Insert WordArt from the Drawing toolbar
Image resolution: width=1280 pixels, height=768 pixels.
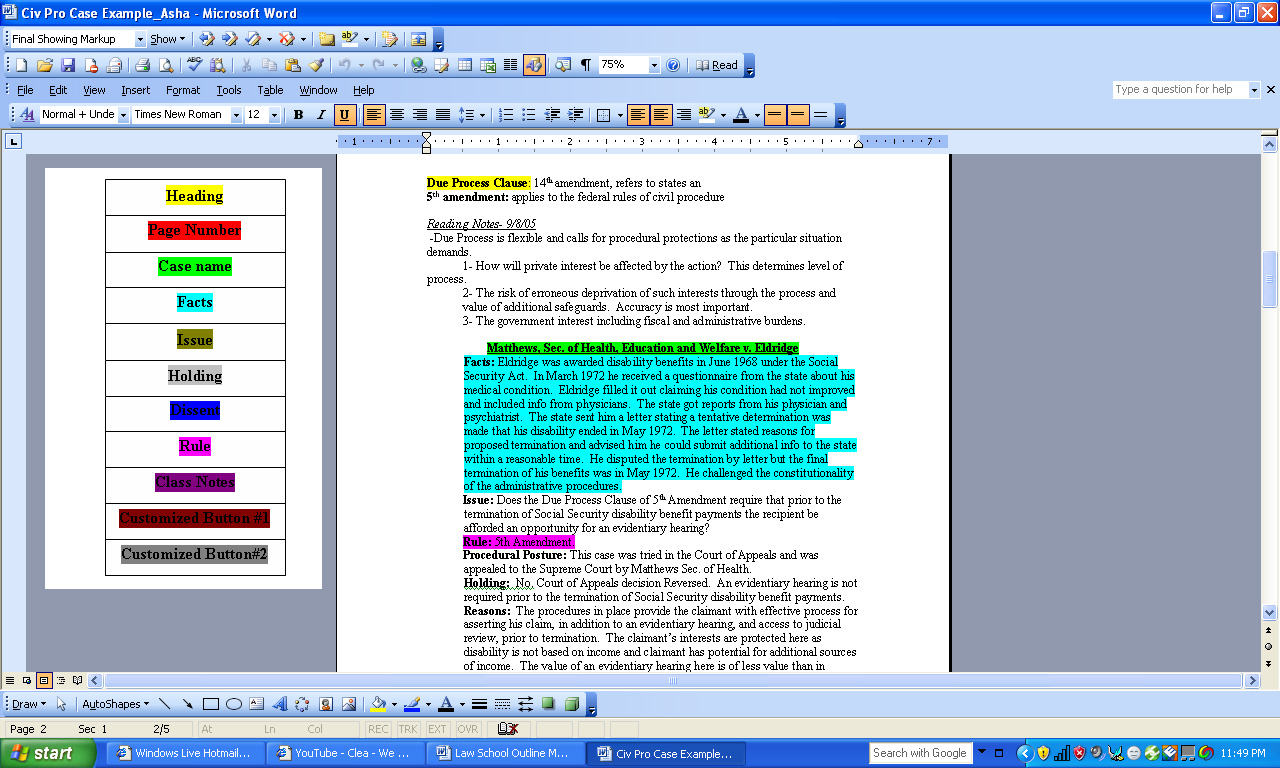pyautogui.click(x=279, y=704)
